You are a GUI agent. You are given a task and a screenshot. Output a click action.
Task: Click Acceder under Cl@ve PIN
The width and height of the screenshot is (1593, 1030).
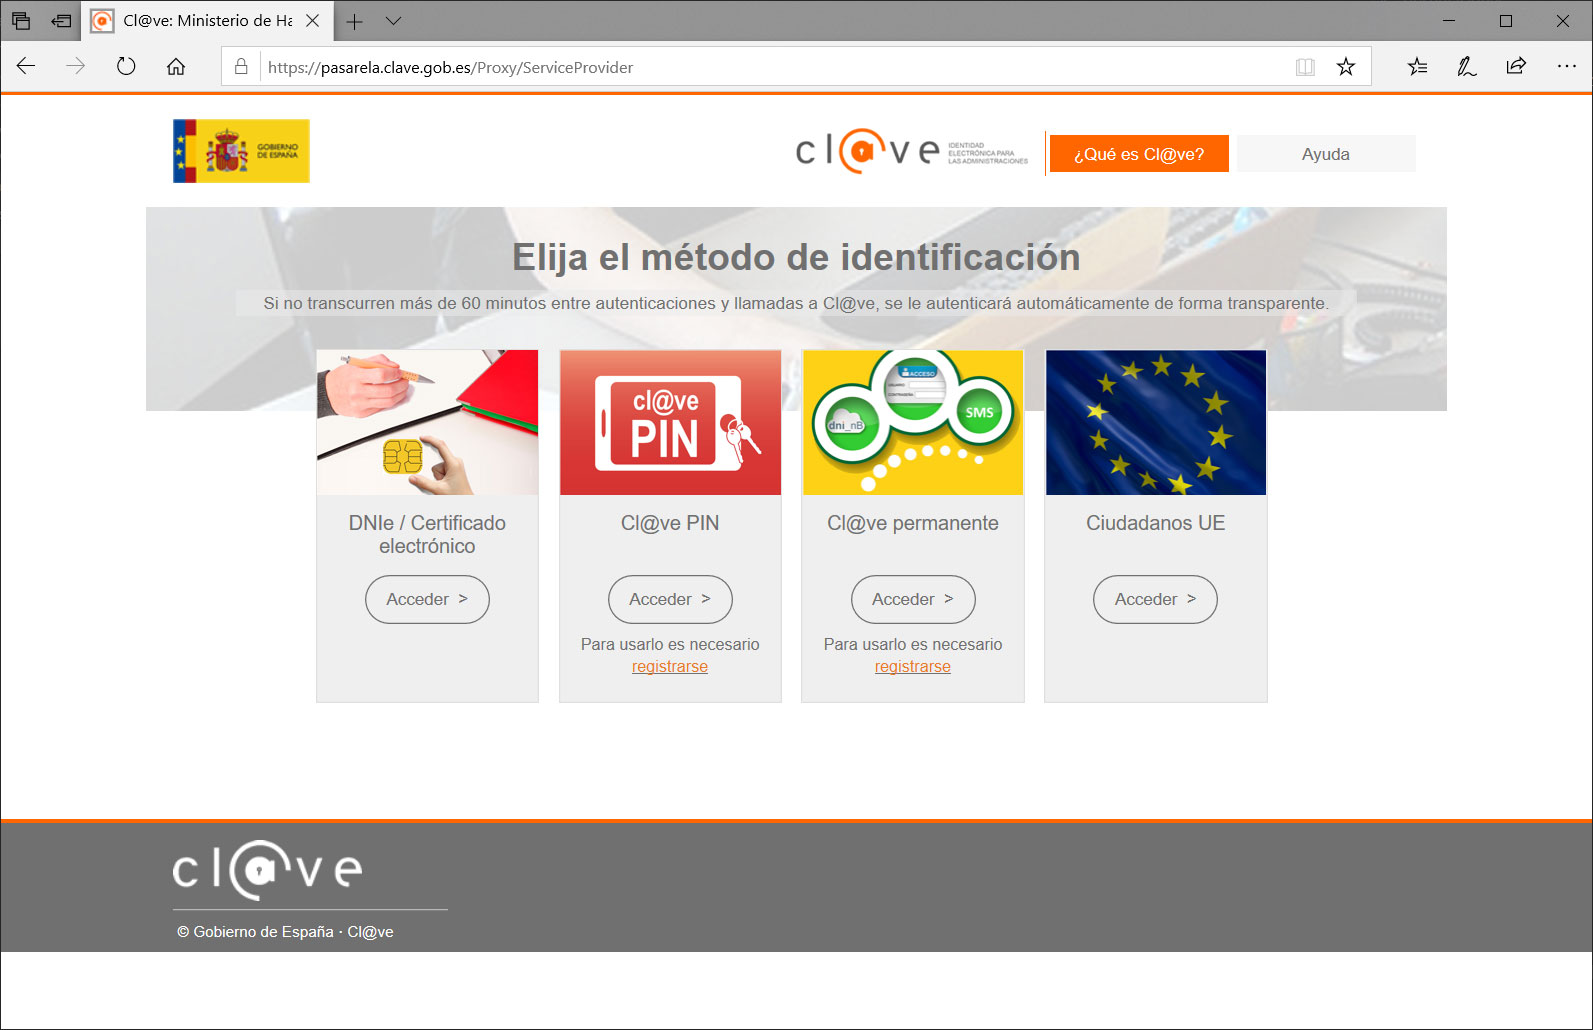670,599
